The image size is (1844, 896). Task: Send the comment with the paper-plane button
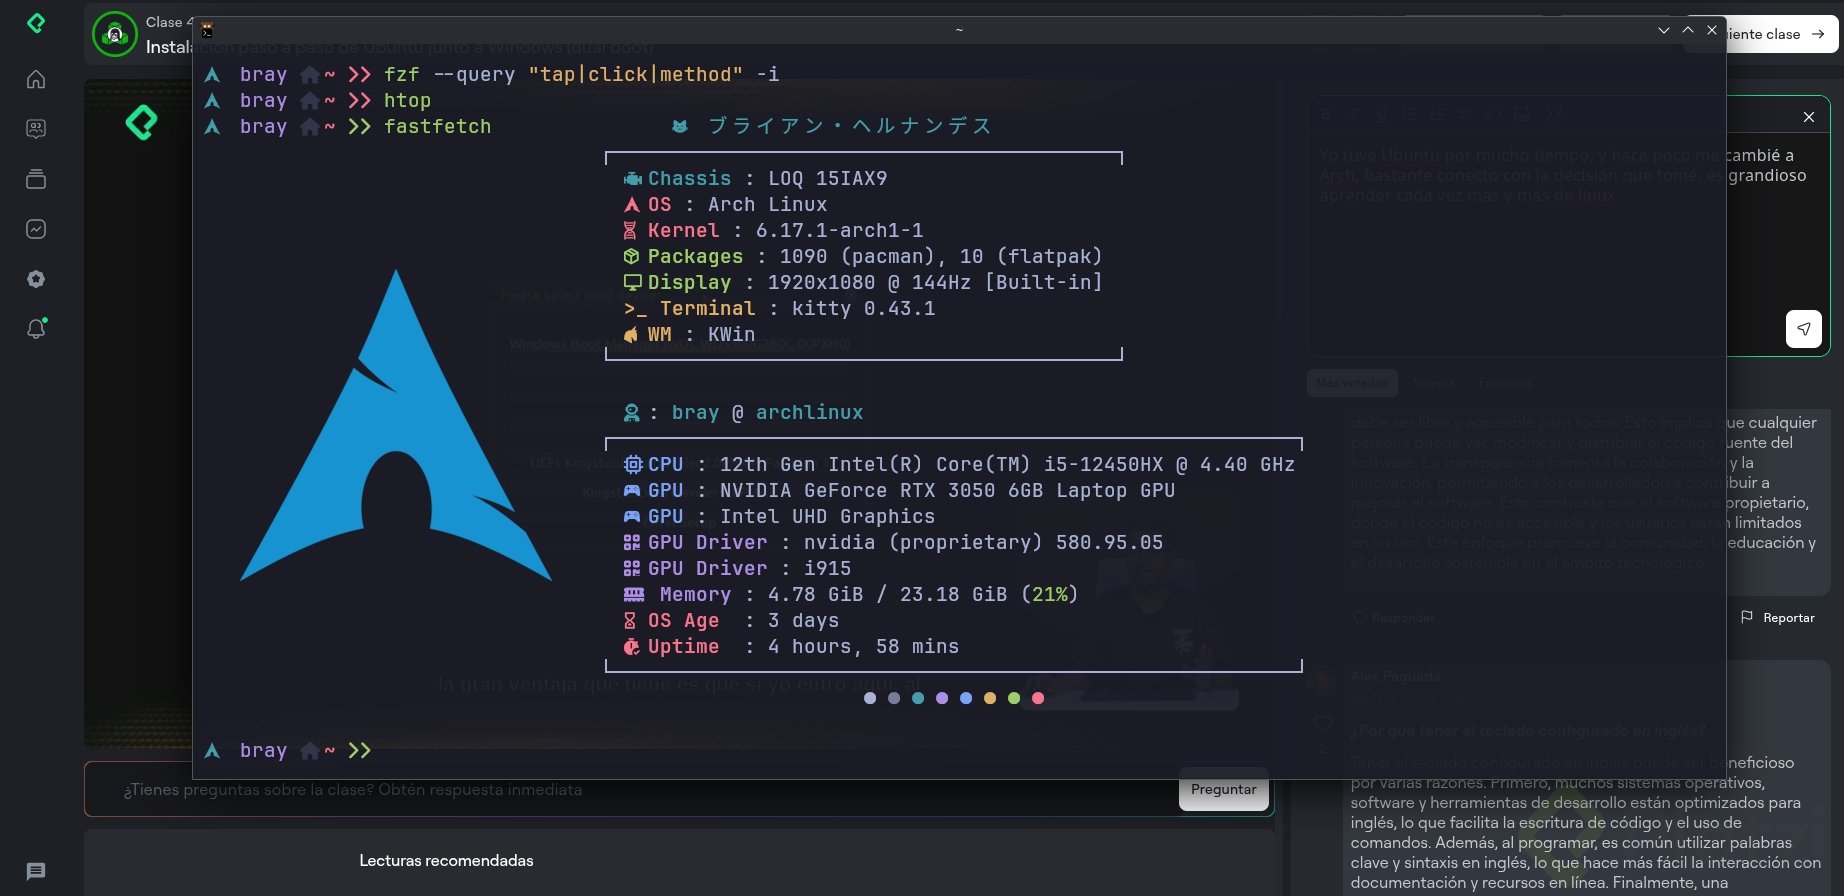click(1804, 329)
